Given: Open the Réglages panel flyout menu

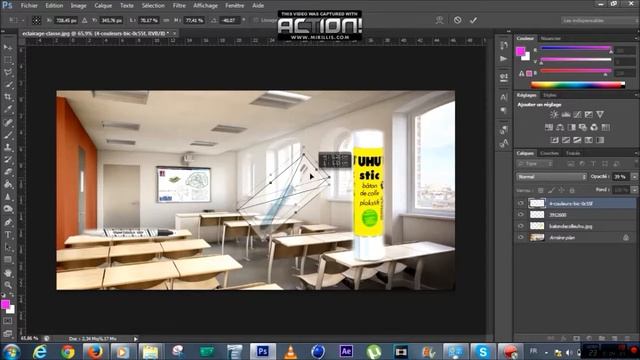Looking at the screenshot, I should point(636,95).
